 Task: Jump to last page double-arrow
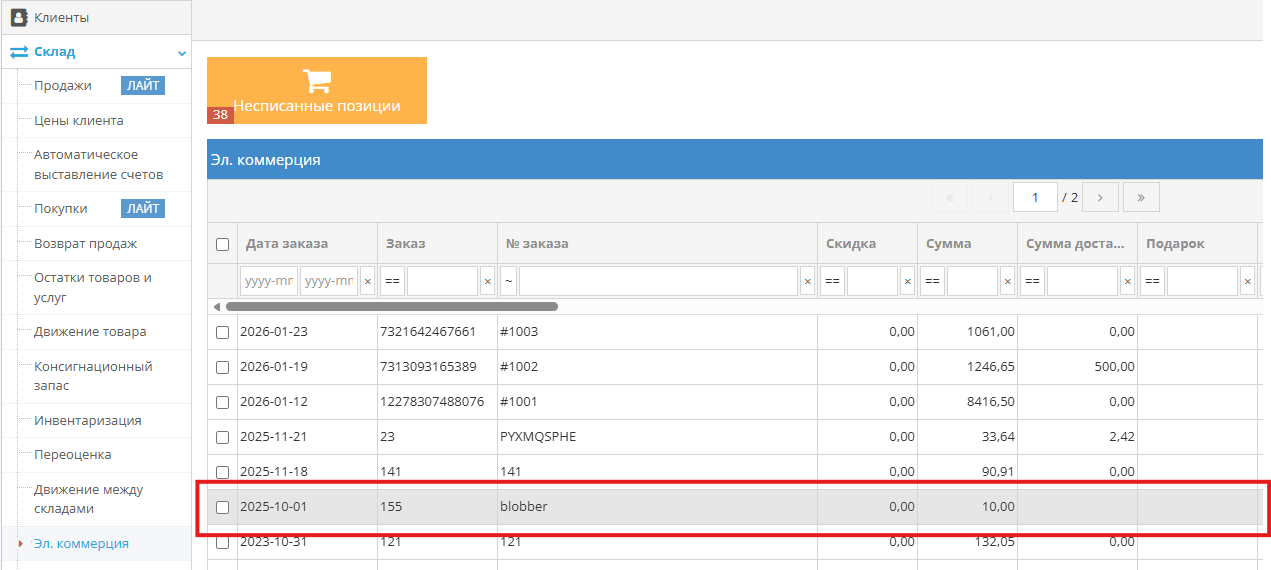(x=1141, y=197)
